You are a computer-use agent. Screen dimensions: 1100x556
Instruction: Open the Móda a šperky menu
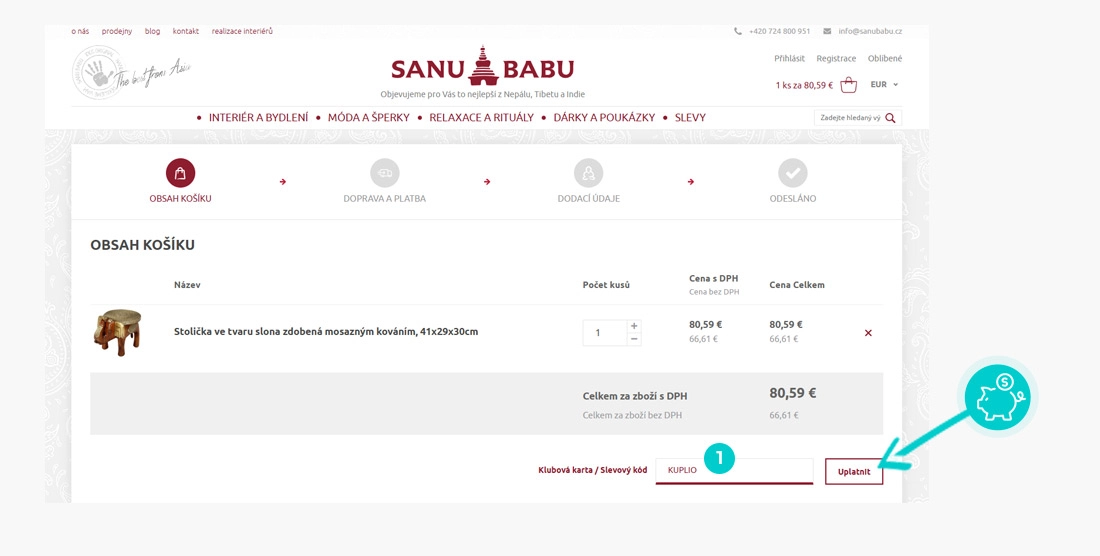[x=368, y=118]
